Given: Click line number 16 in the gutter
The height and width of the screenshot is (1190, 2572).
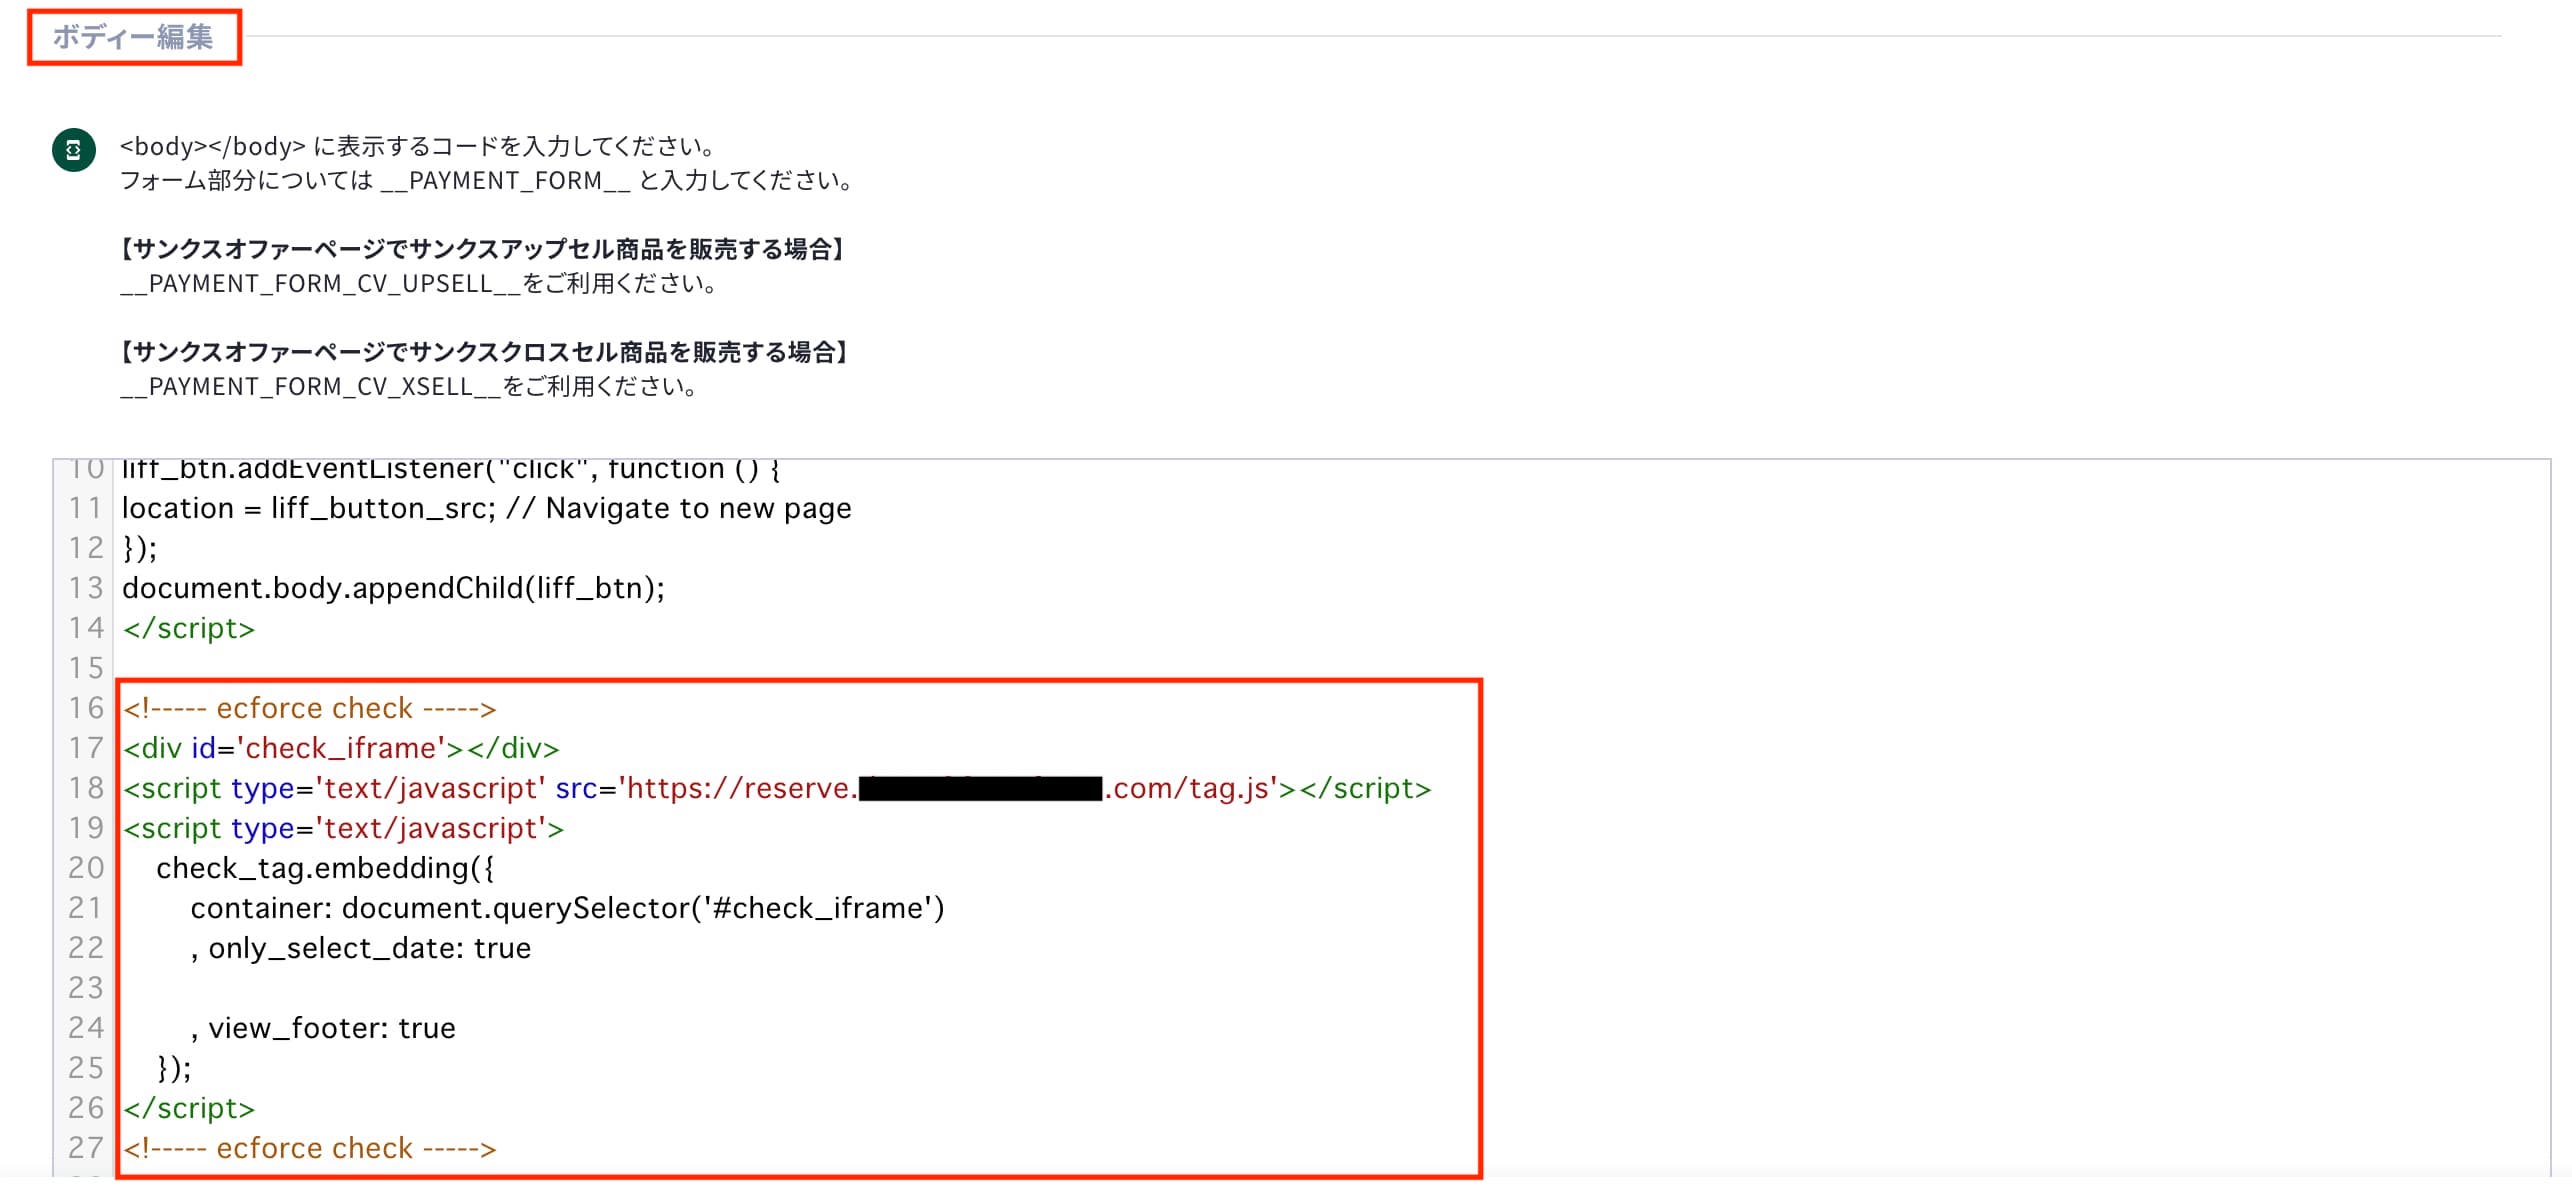Looking at the screenshot, I should (x=86, y=708).
